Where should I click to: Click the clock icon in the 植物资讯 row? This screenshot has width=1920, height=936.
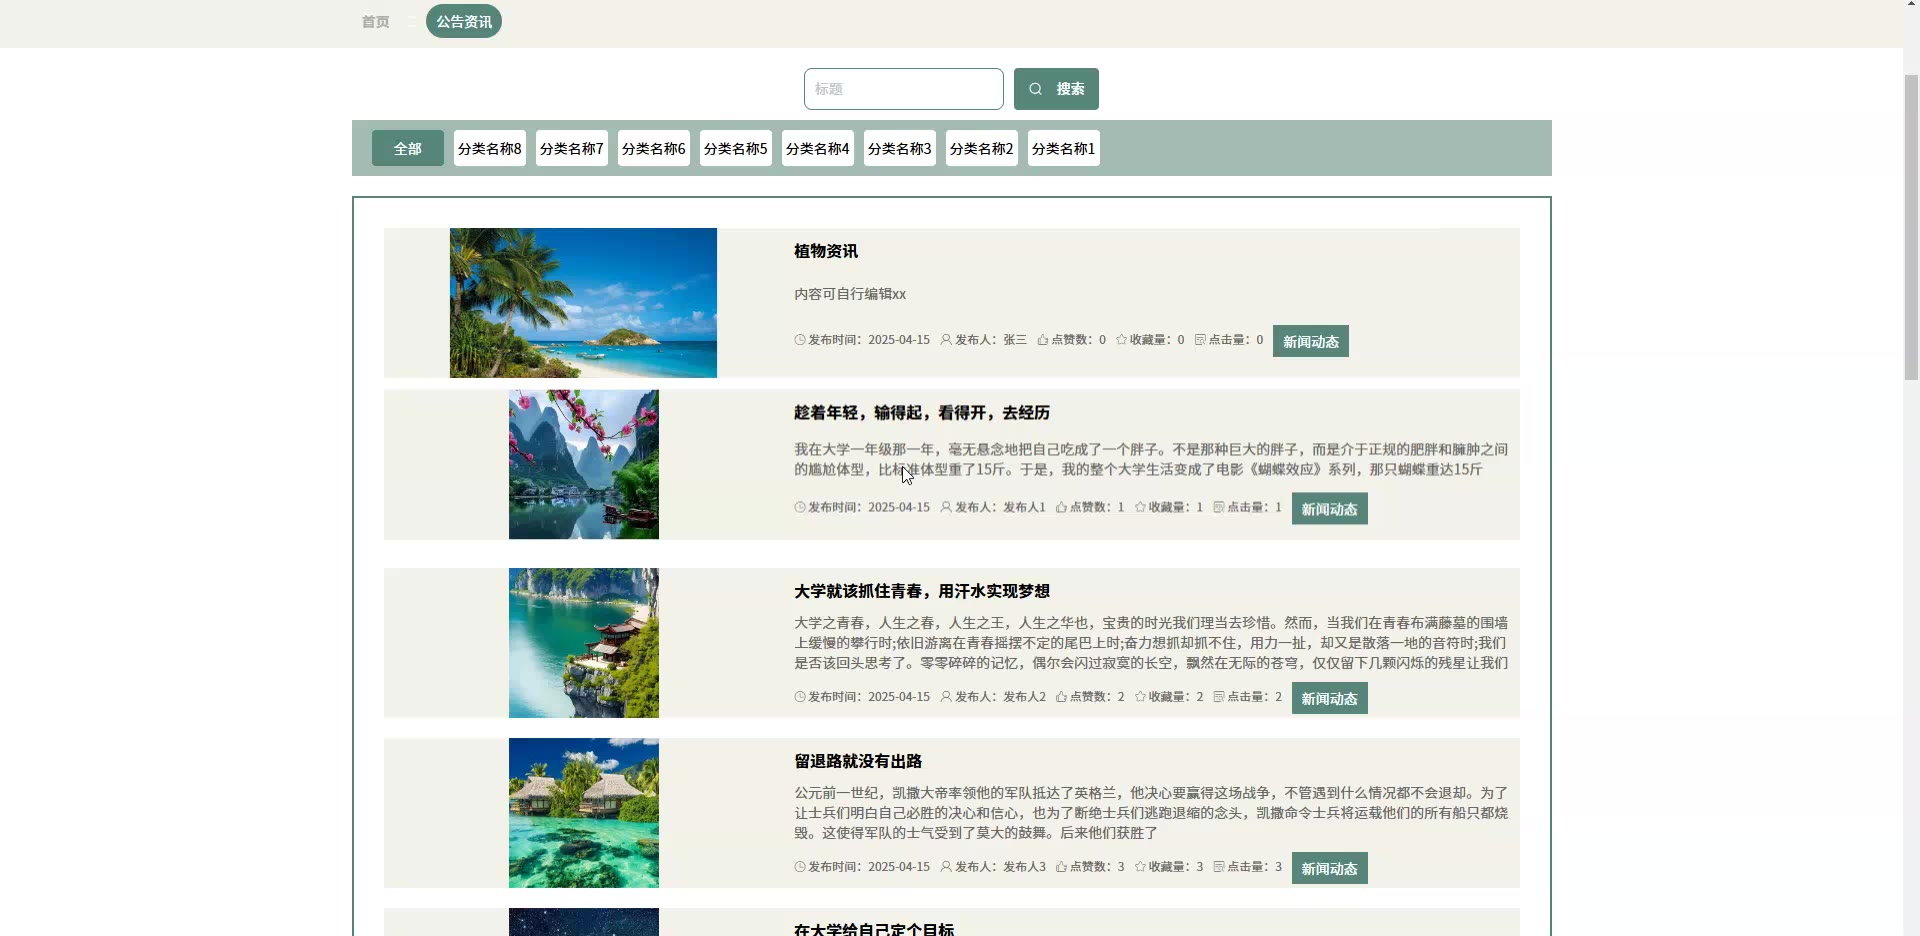(x=800, y=340)
